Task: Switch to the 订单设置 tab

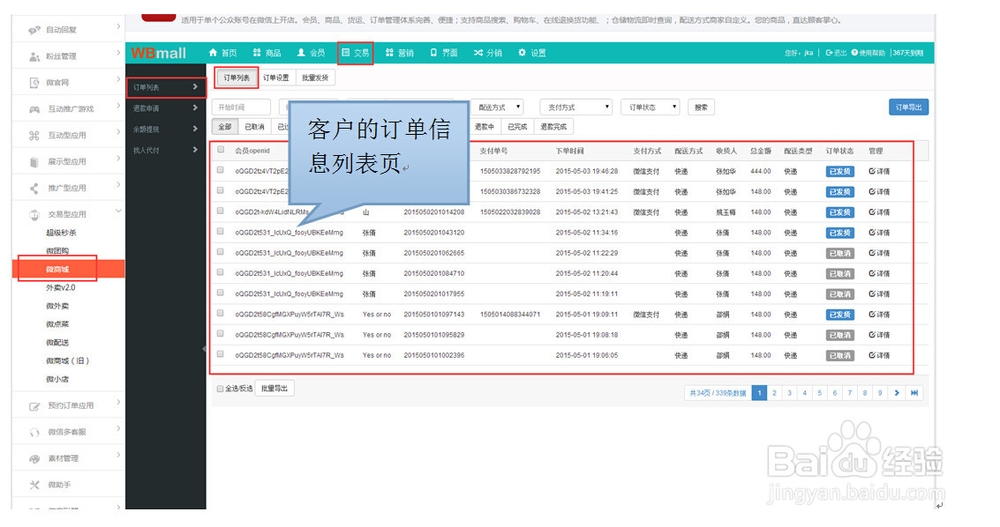Action: (276, 78)
